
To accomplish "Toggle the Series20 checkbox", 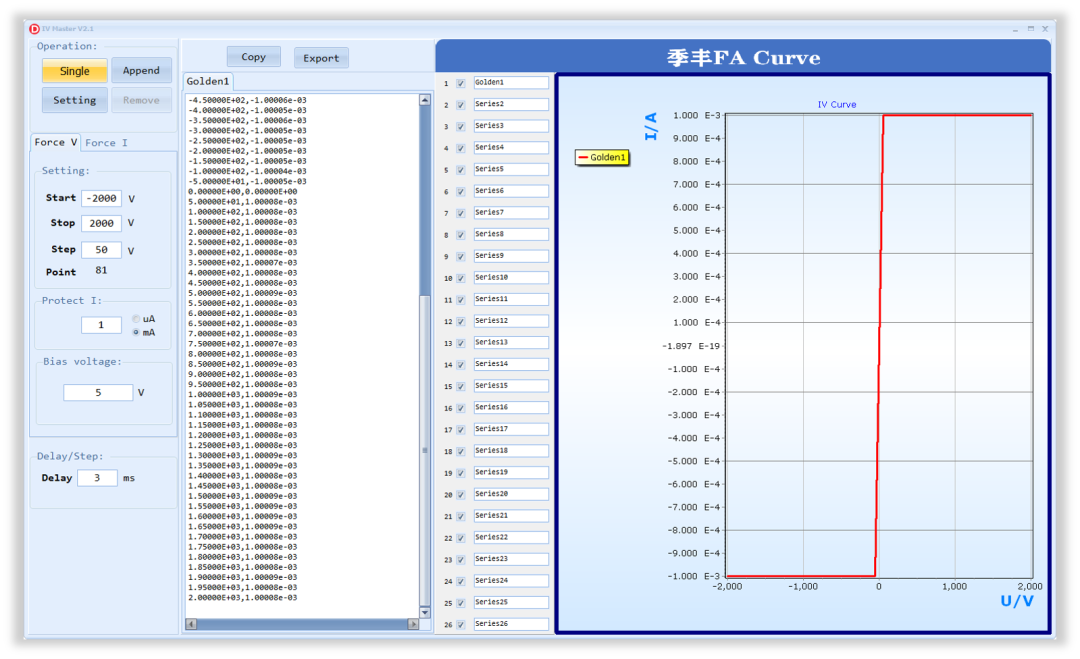I will pos(461,495).
